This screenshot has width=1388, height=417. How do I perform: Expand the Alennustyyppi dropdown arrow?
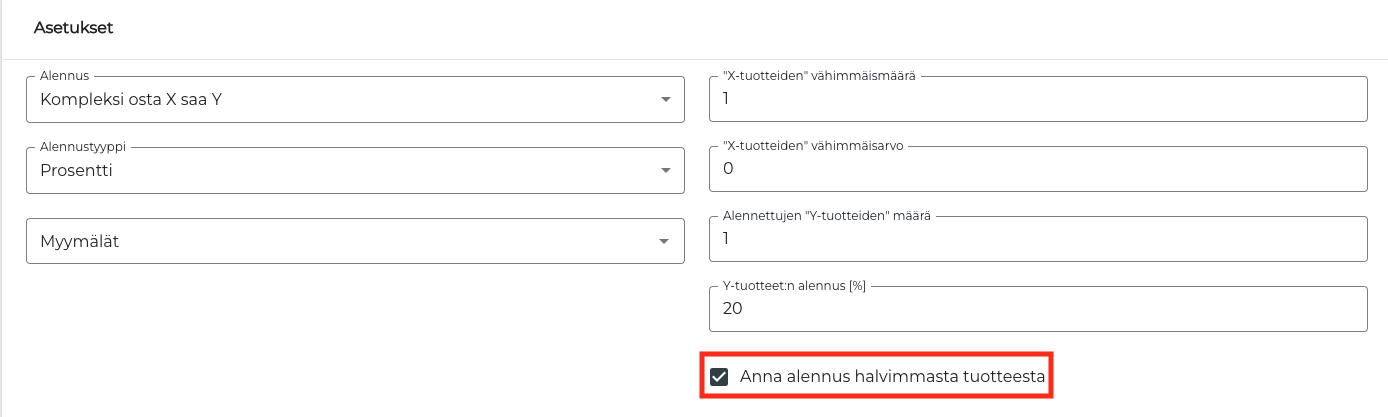[665, 170]
